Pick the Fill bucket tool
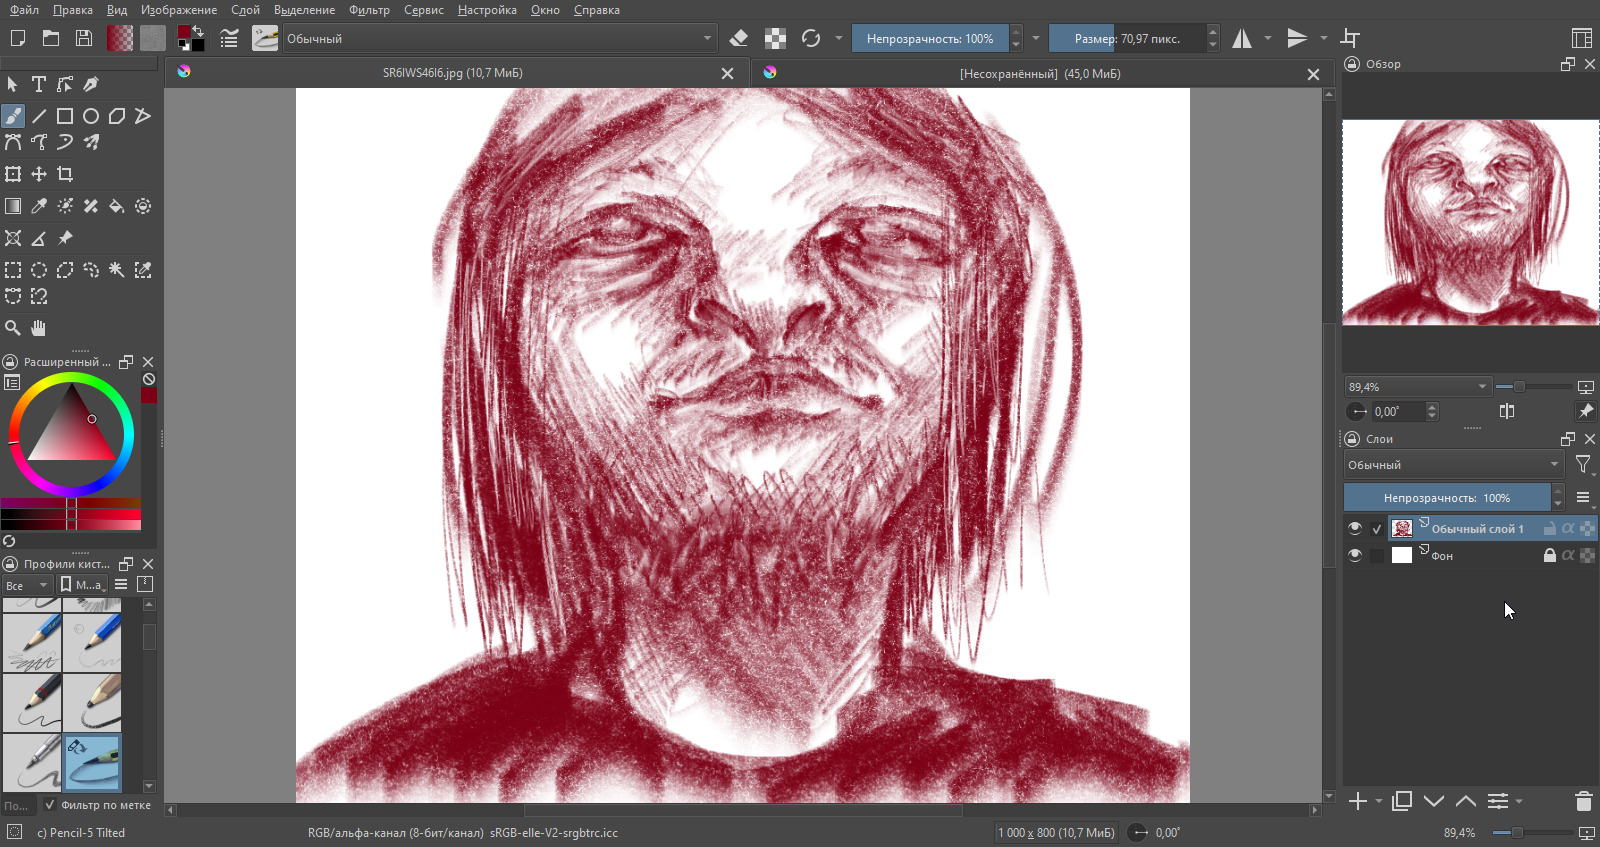The height and width of the screenshot is (847, 1600). (x=117, y=206)
